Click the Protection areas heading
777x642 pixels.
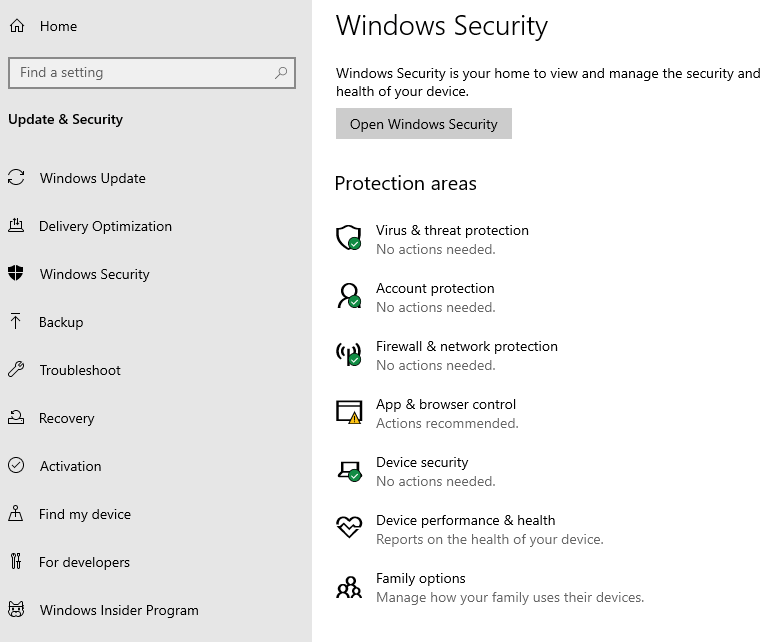click(405, 183)
